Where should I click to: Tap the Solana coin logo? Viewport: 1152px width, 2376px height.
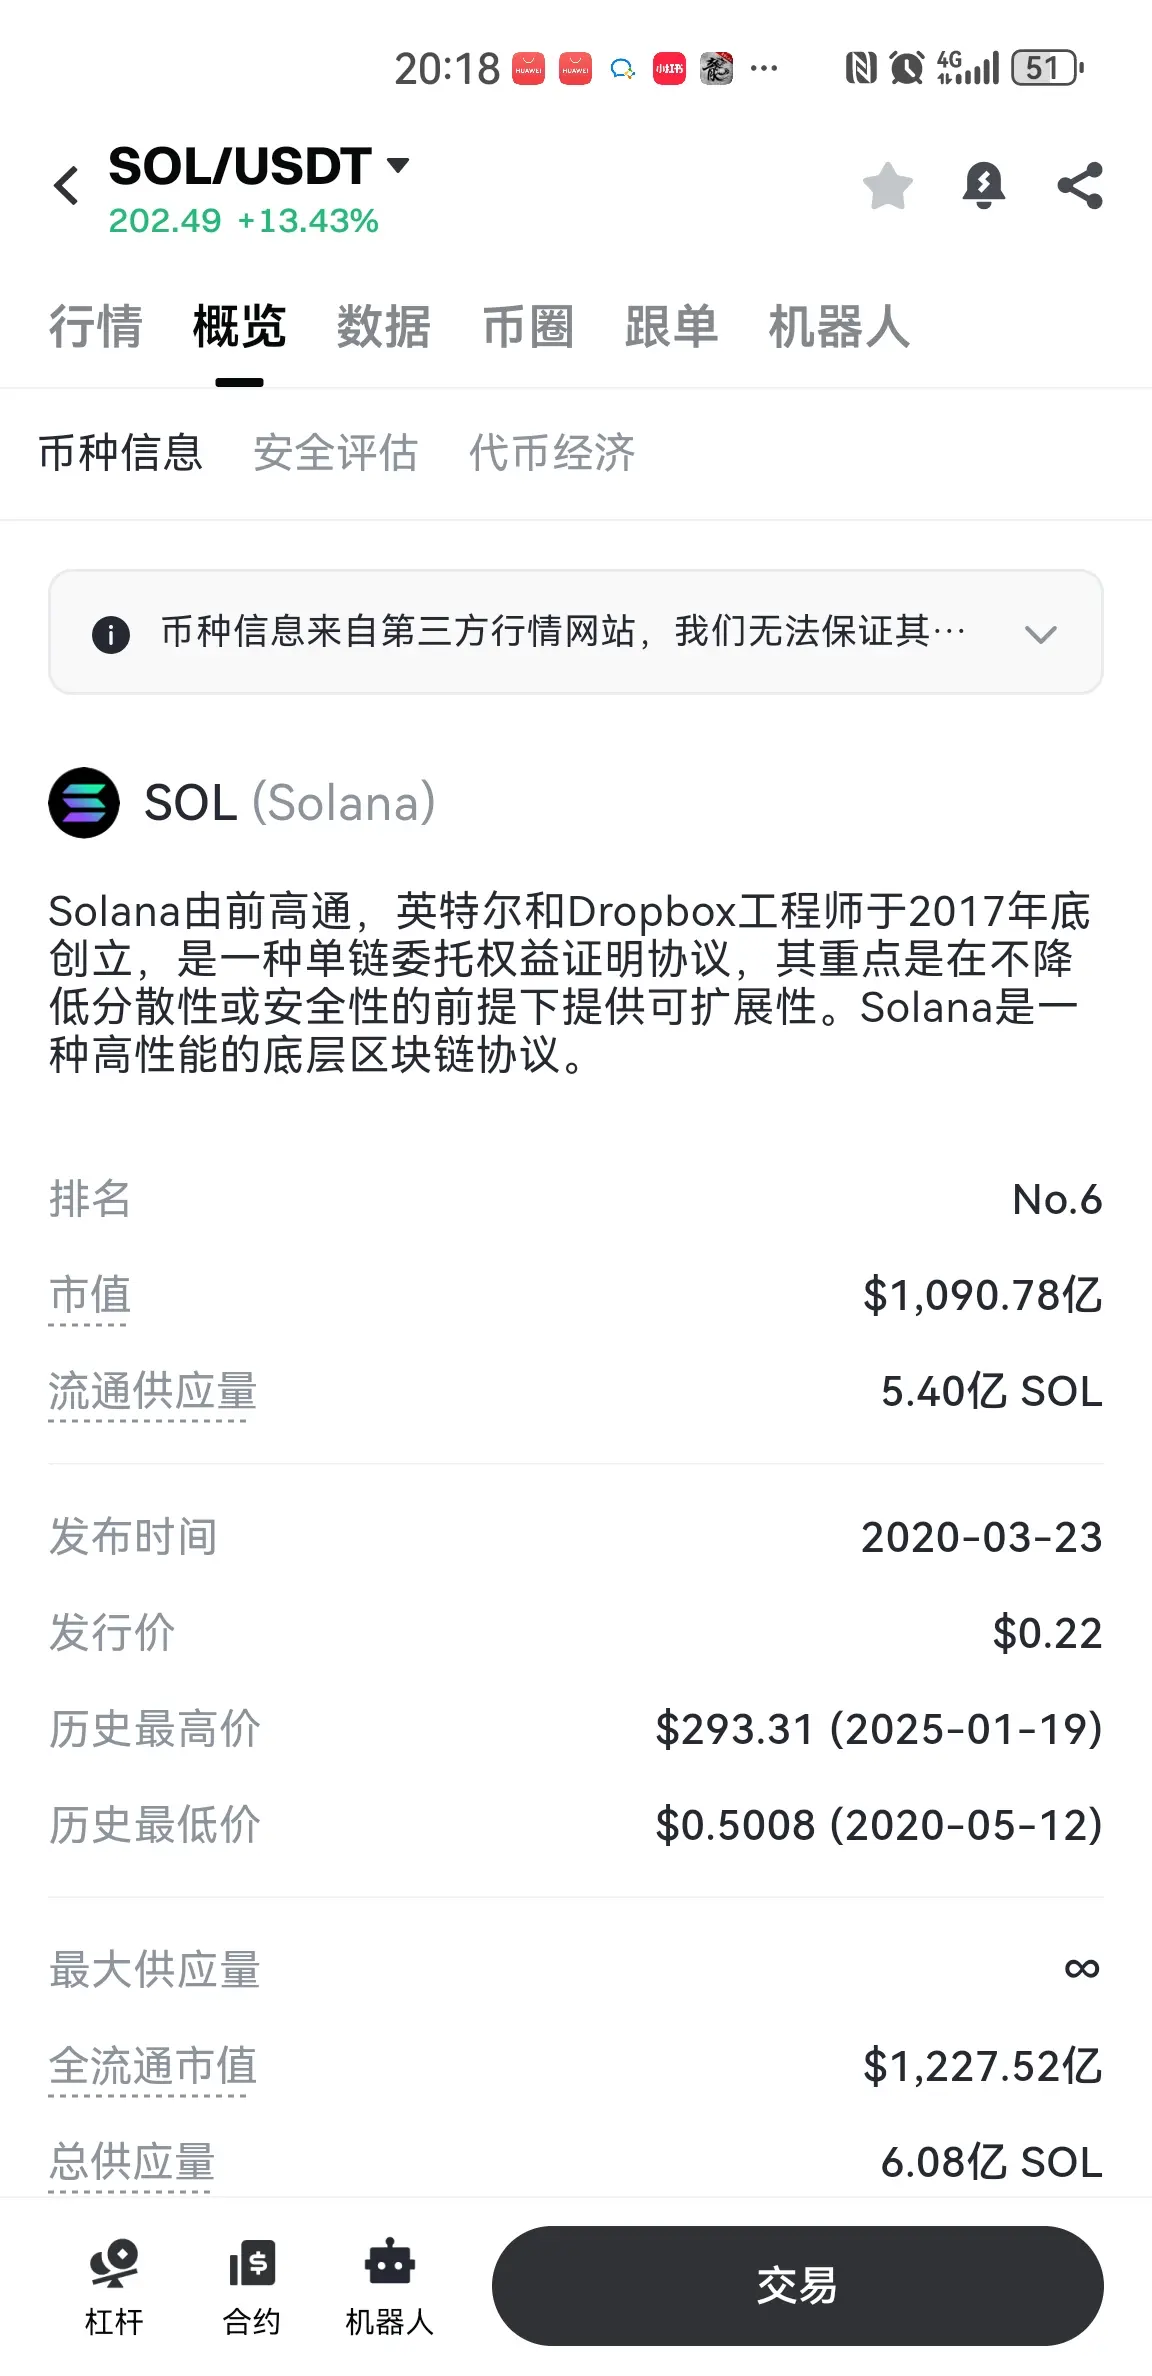pyautogui.click(x=84, y=802)
